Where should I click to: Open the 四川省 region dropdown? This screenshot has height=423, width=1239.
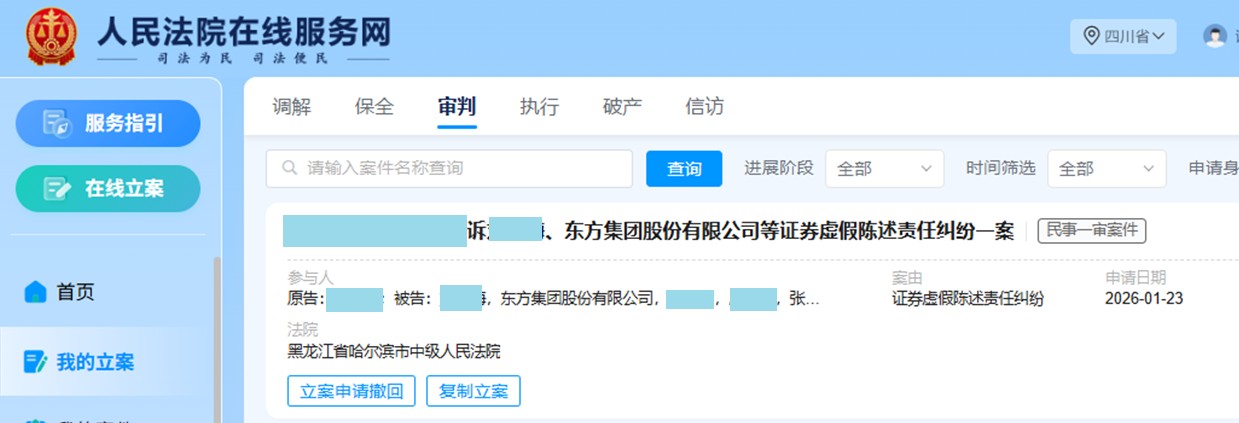(x=1123, y=37)
